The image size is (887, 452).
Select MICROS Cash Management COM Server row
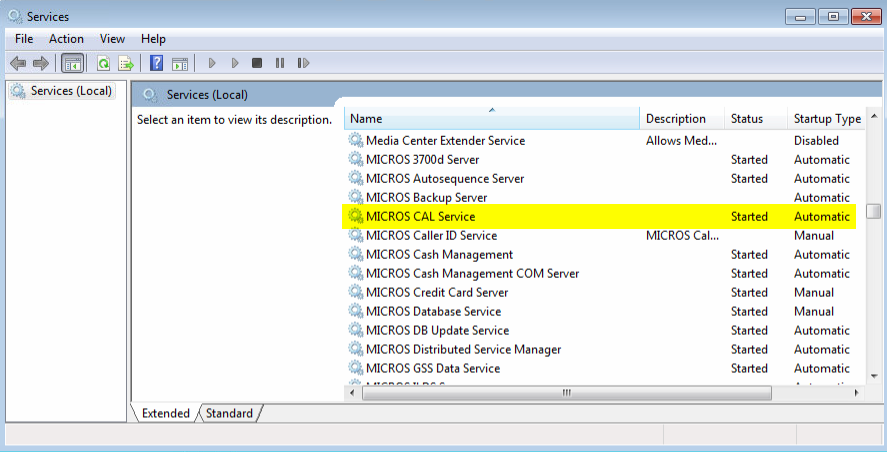604,273
